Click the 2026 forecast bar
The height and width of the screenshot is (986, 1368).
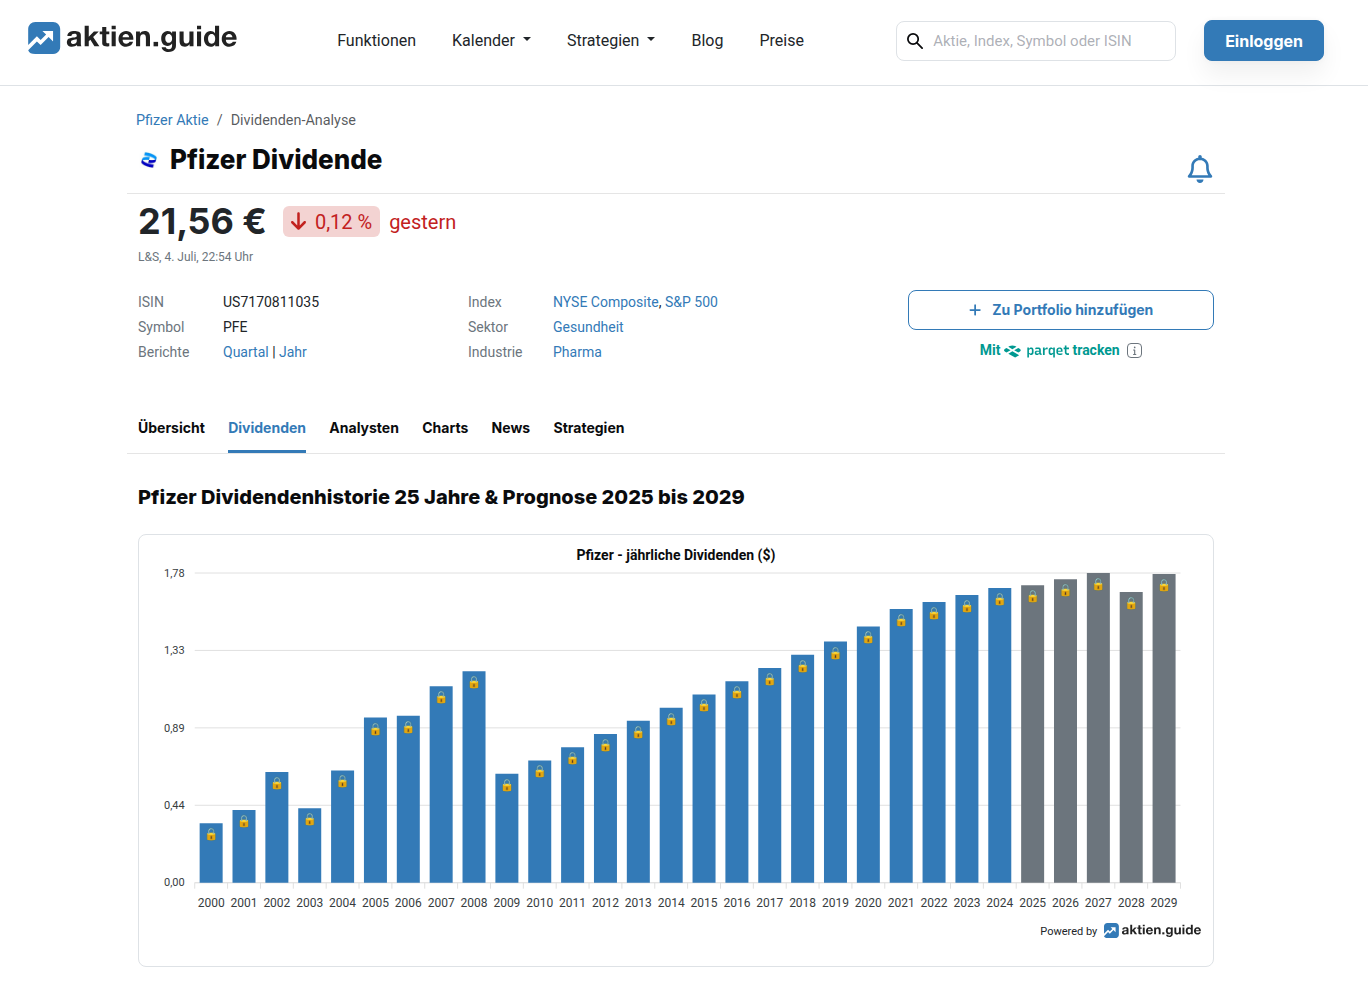pos(1065,731)
